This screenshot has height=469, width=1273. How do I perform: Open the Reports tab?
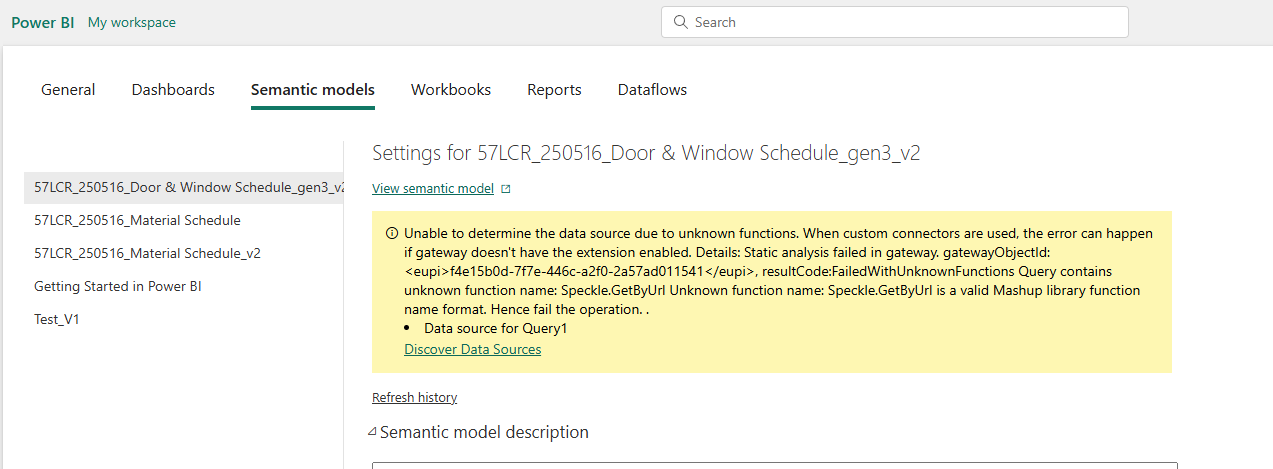click(554, 90)
